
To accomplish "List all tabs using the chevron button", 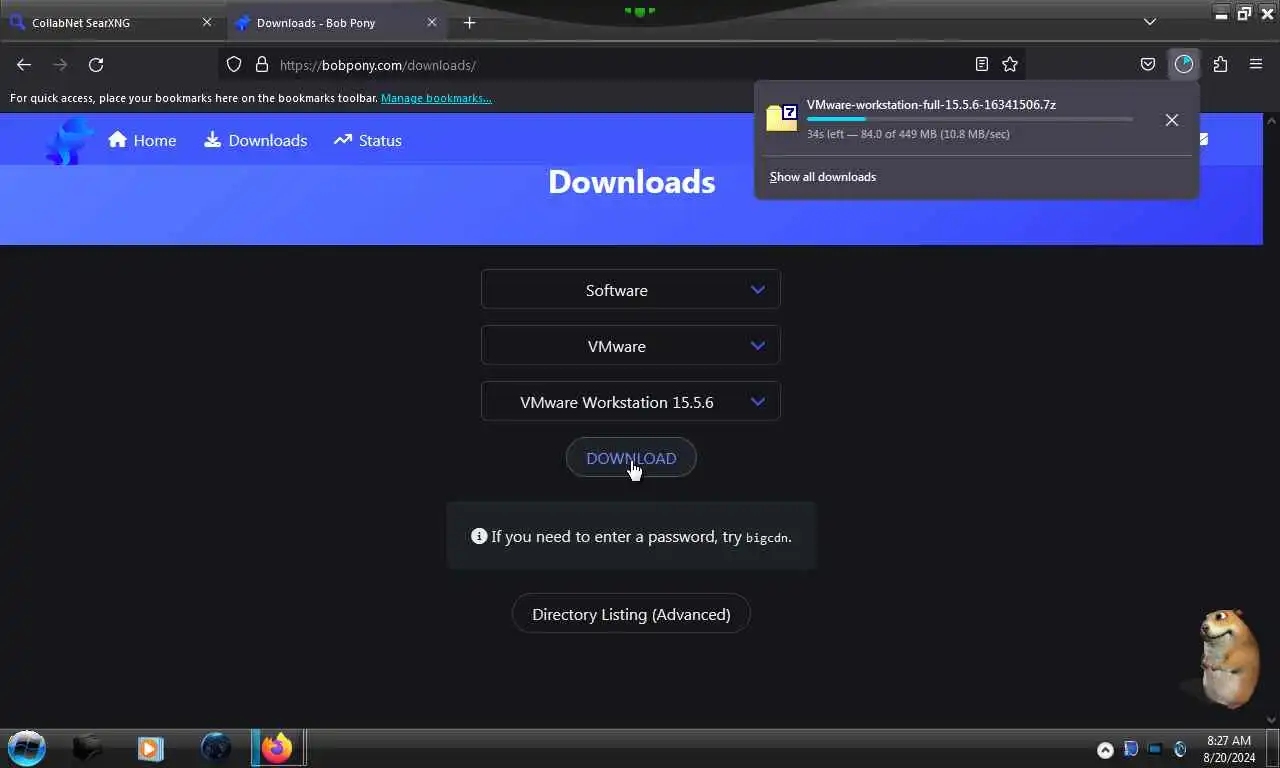I will (1150, 22).
